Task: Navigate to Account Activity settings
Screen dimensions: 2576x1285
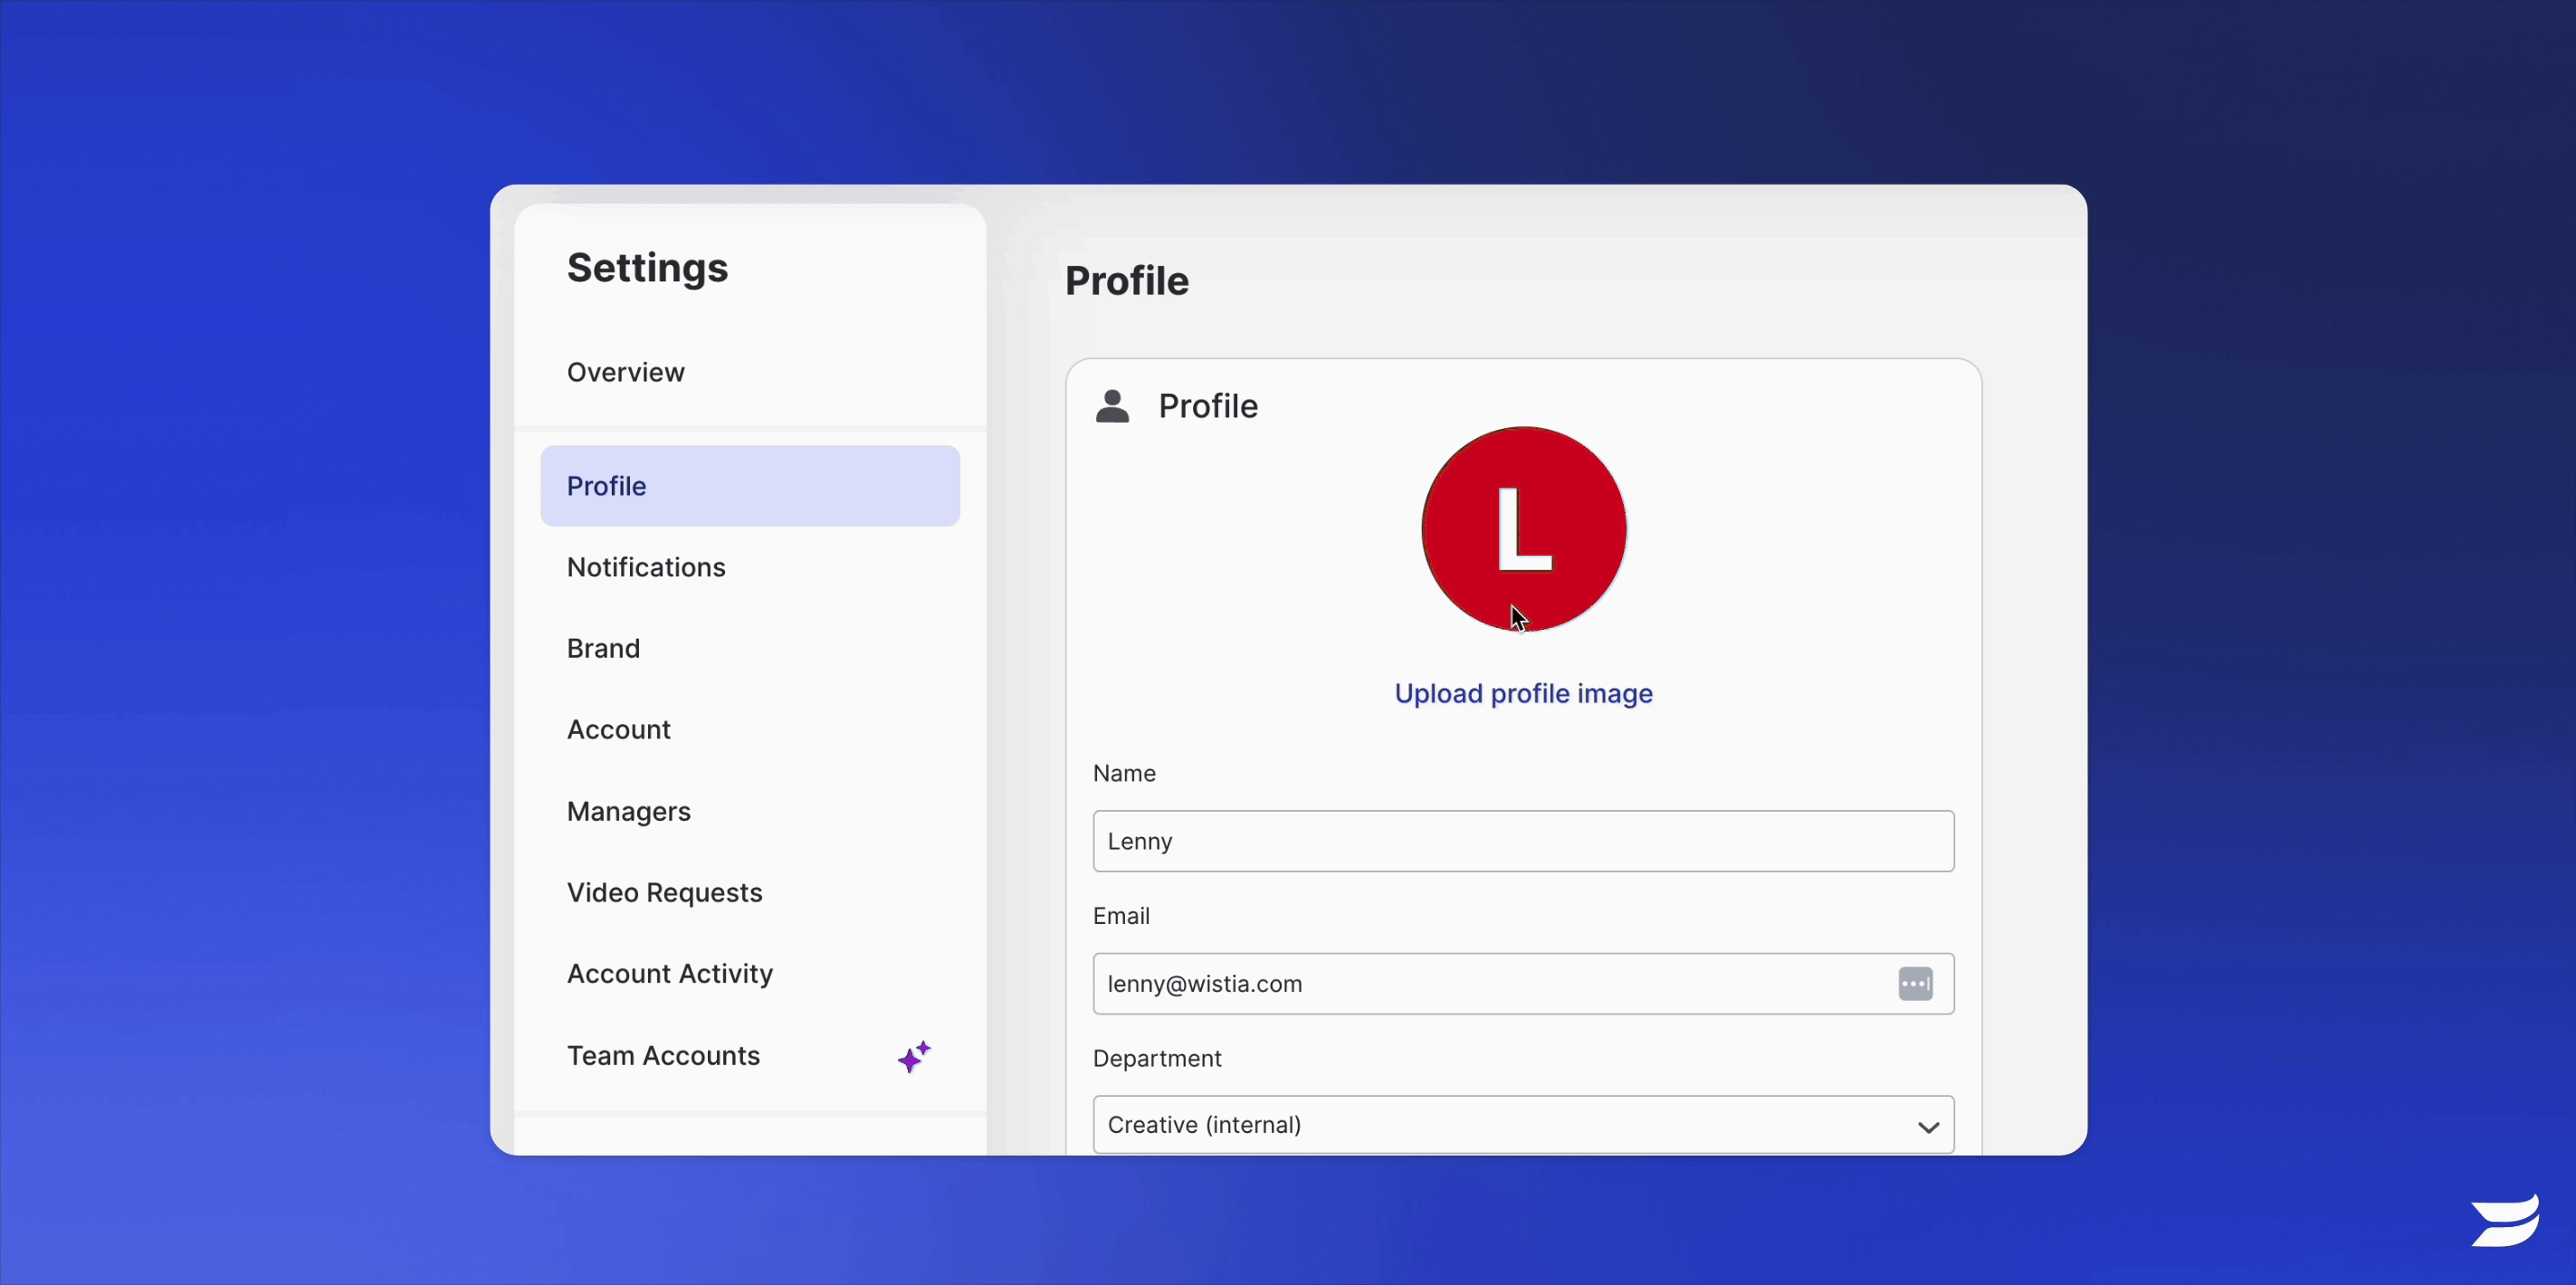Action: point(671,973)
